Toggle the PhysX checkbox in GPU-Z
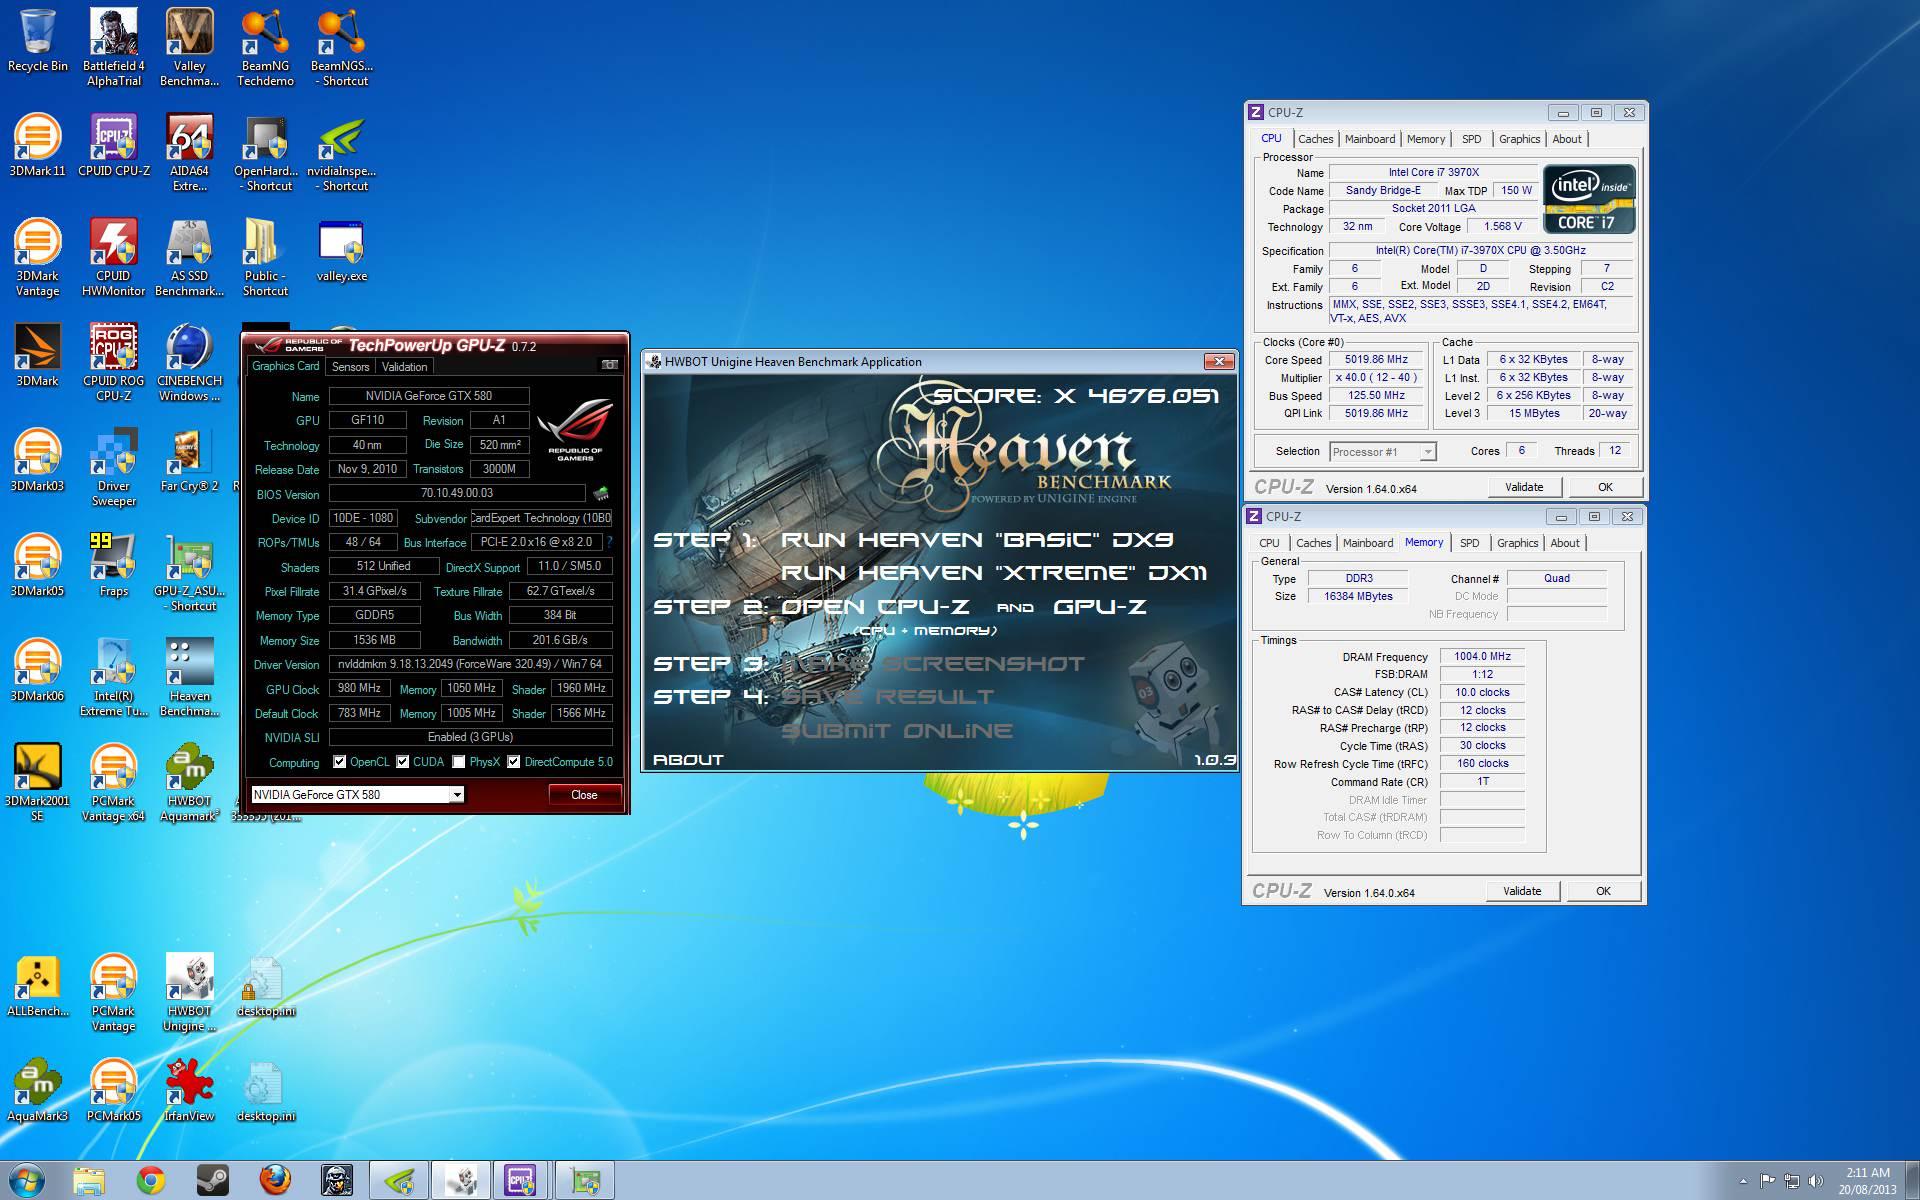This screenshot has width=1920, height=1200. click(x=458, y=762)
